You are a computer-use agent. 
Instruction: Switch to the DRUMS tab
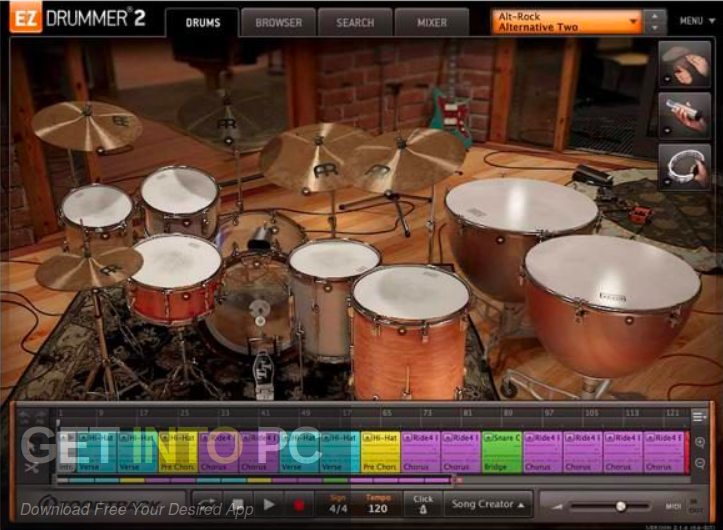click(x=202, y=22)
